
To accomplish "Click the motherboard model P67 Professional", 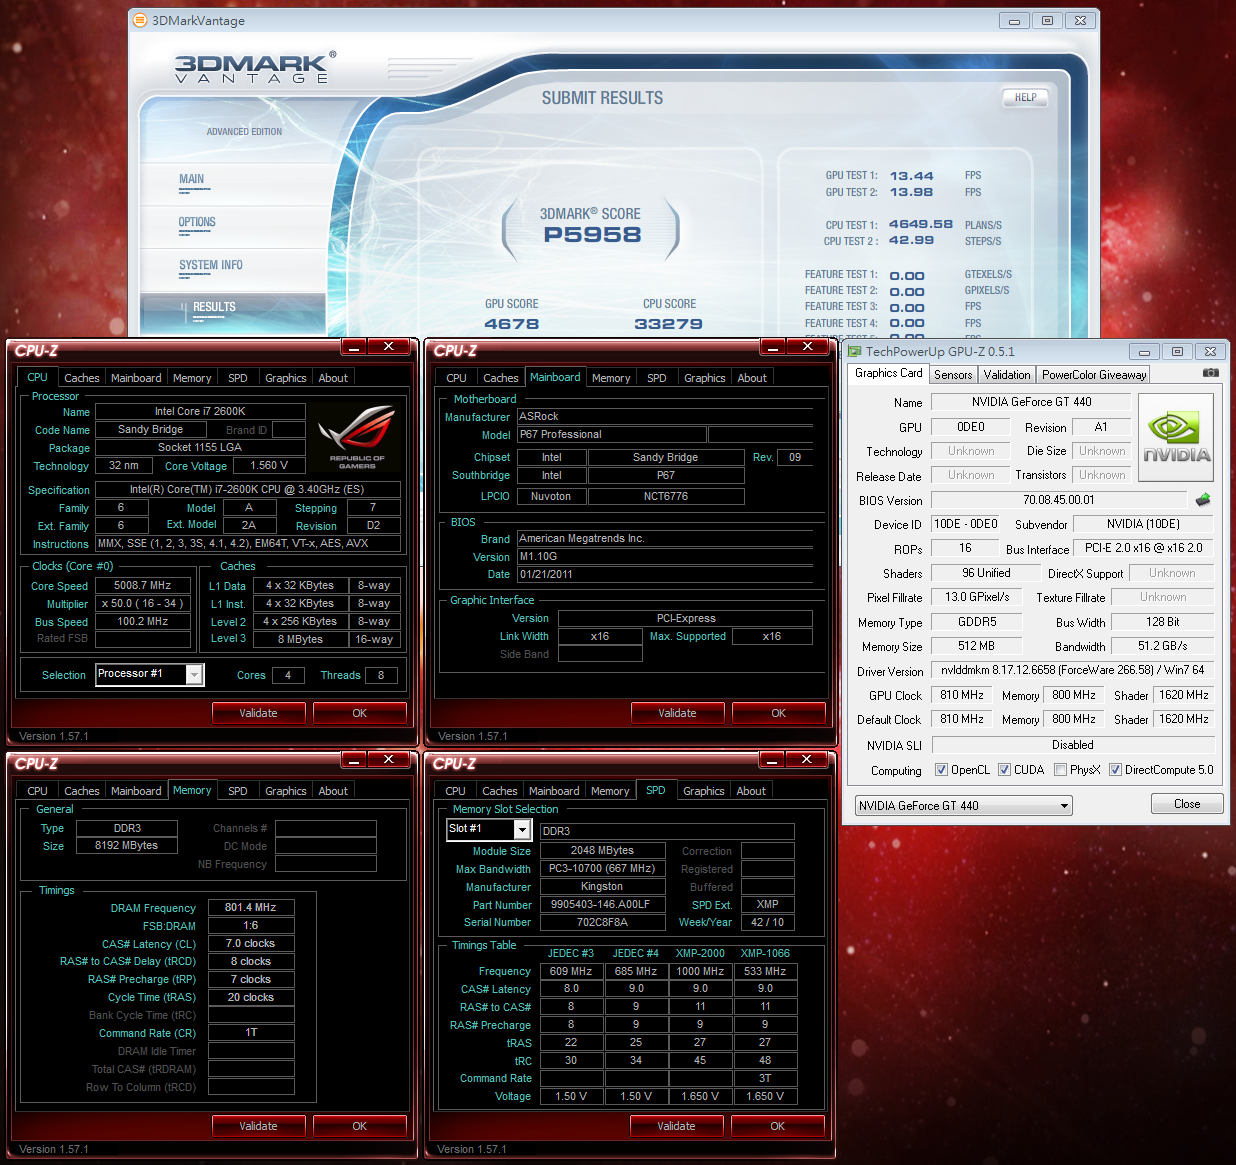I will pos(611,435).
